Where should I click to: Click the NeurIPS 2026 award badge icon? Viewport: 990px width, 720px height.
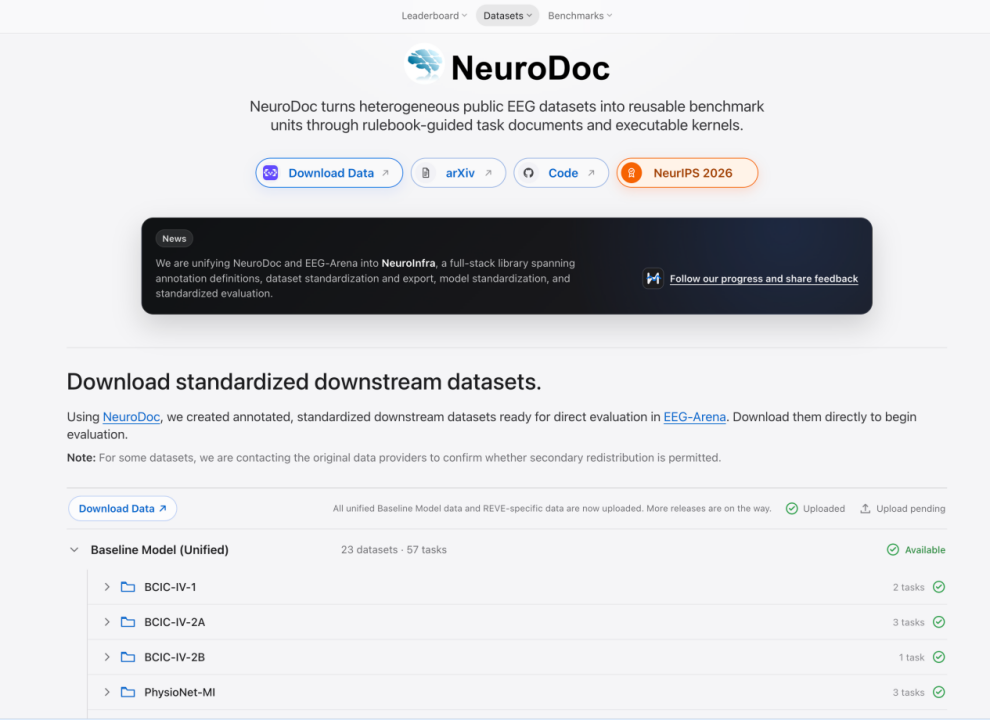[x=631, y=173]
